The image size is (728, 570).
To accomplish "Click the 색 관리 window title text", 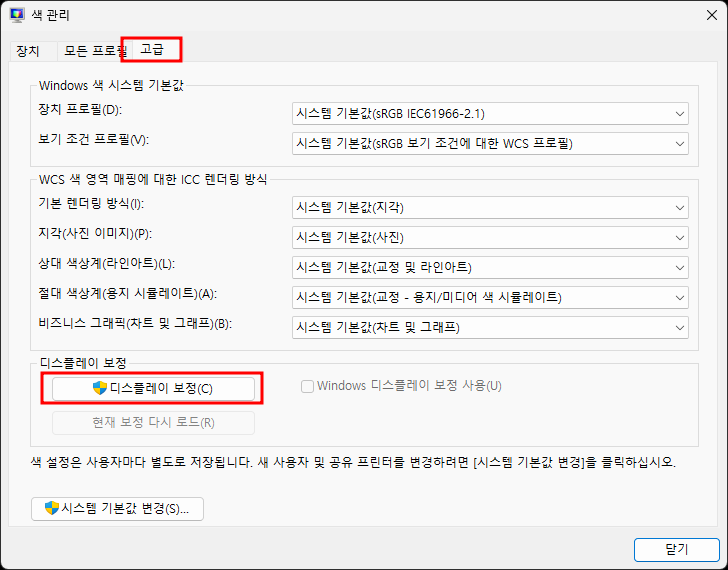I will coord(50,15).
